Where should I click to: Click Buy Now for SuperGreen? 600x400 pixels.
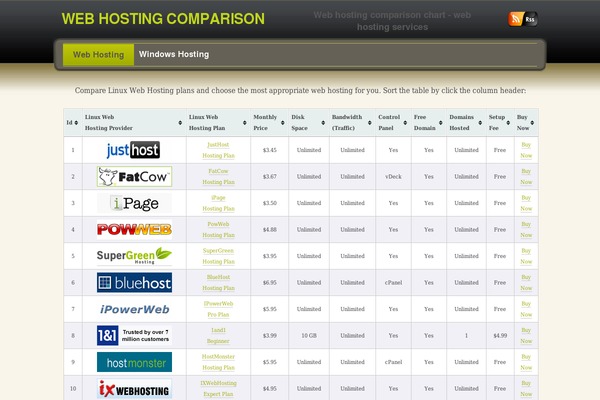point(526,256)
